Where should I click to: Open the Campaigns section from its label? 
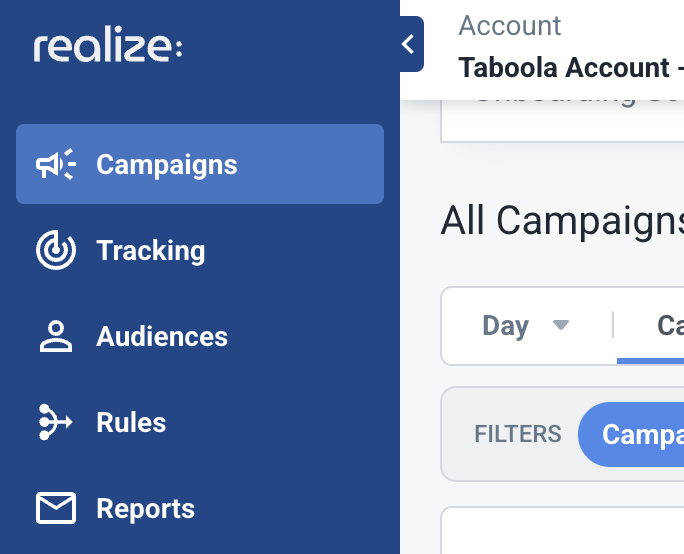[167, 165]
